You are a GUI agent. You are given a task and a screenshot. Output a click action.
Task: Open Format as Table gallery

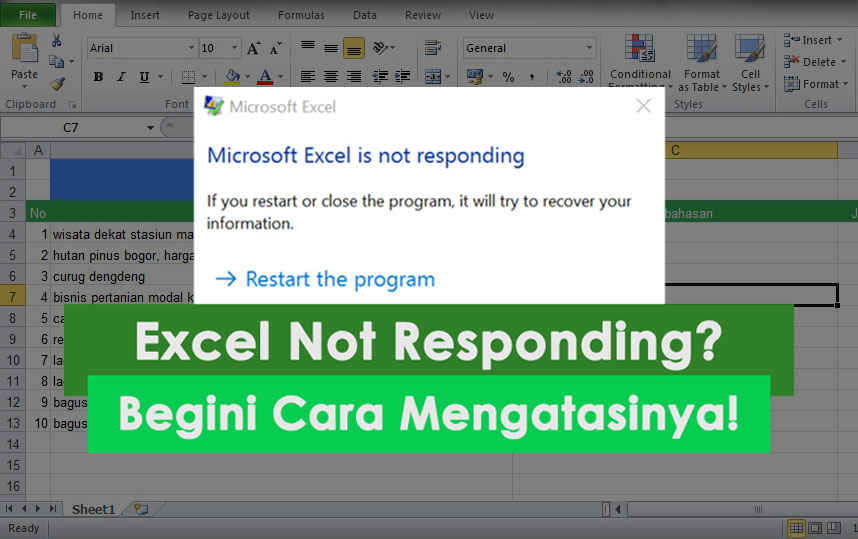(702, 62)
